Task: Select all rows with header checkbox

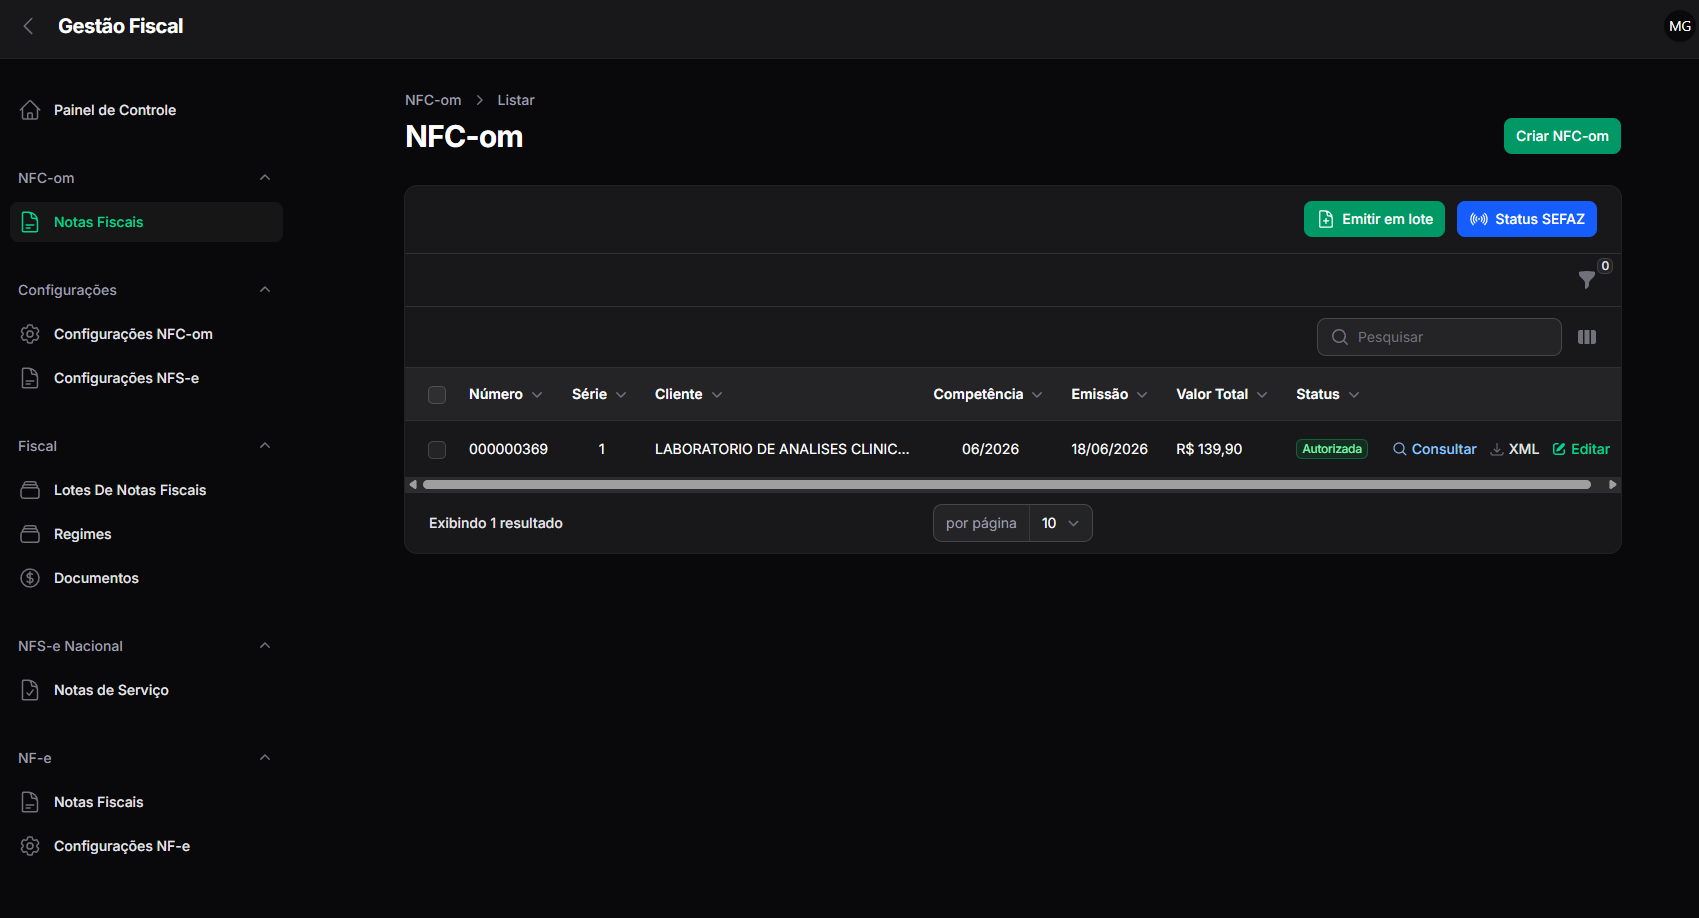Action: click(x=437, y=394)
